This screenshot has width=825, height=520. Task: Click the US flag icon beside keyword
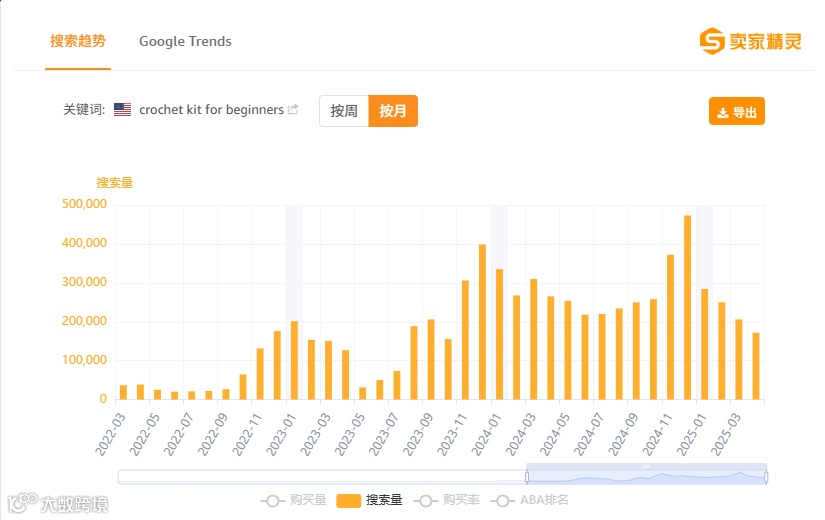(x=122, y=110)
